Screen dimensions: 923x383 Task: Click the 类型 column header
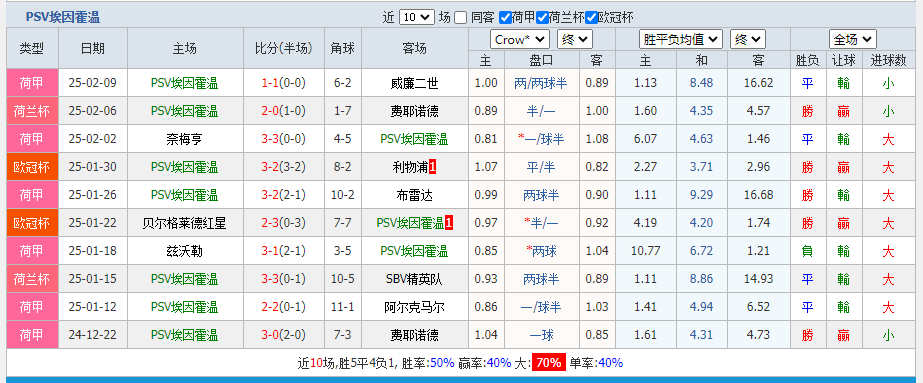32,48
